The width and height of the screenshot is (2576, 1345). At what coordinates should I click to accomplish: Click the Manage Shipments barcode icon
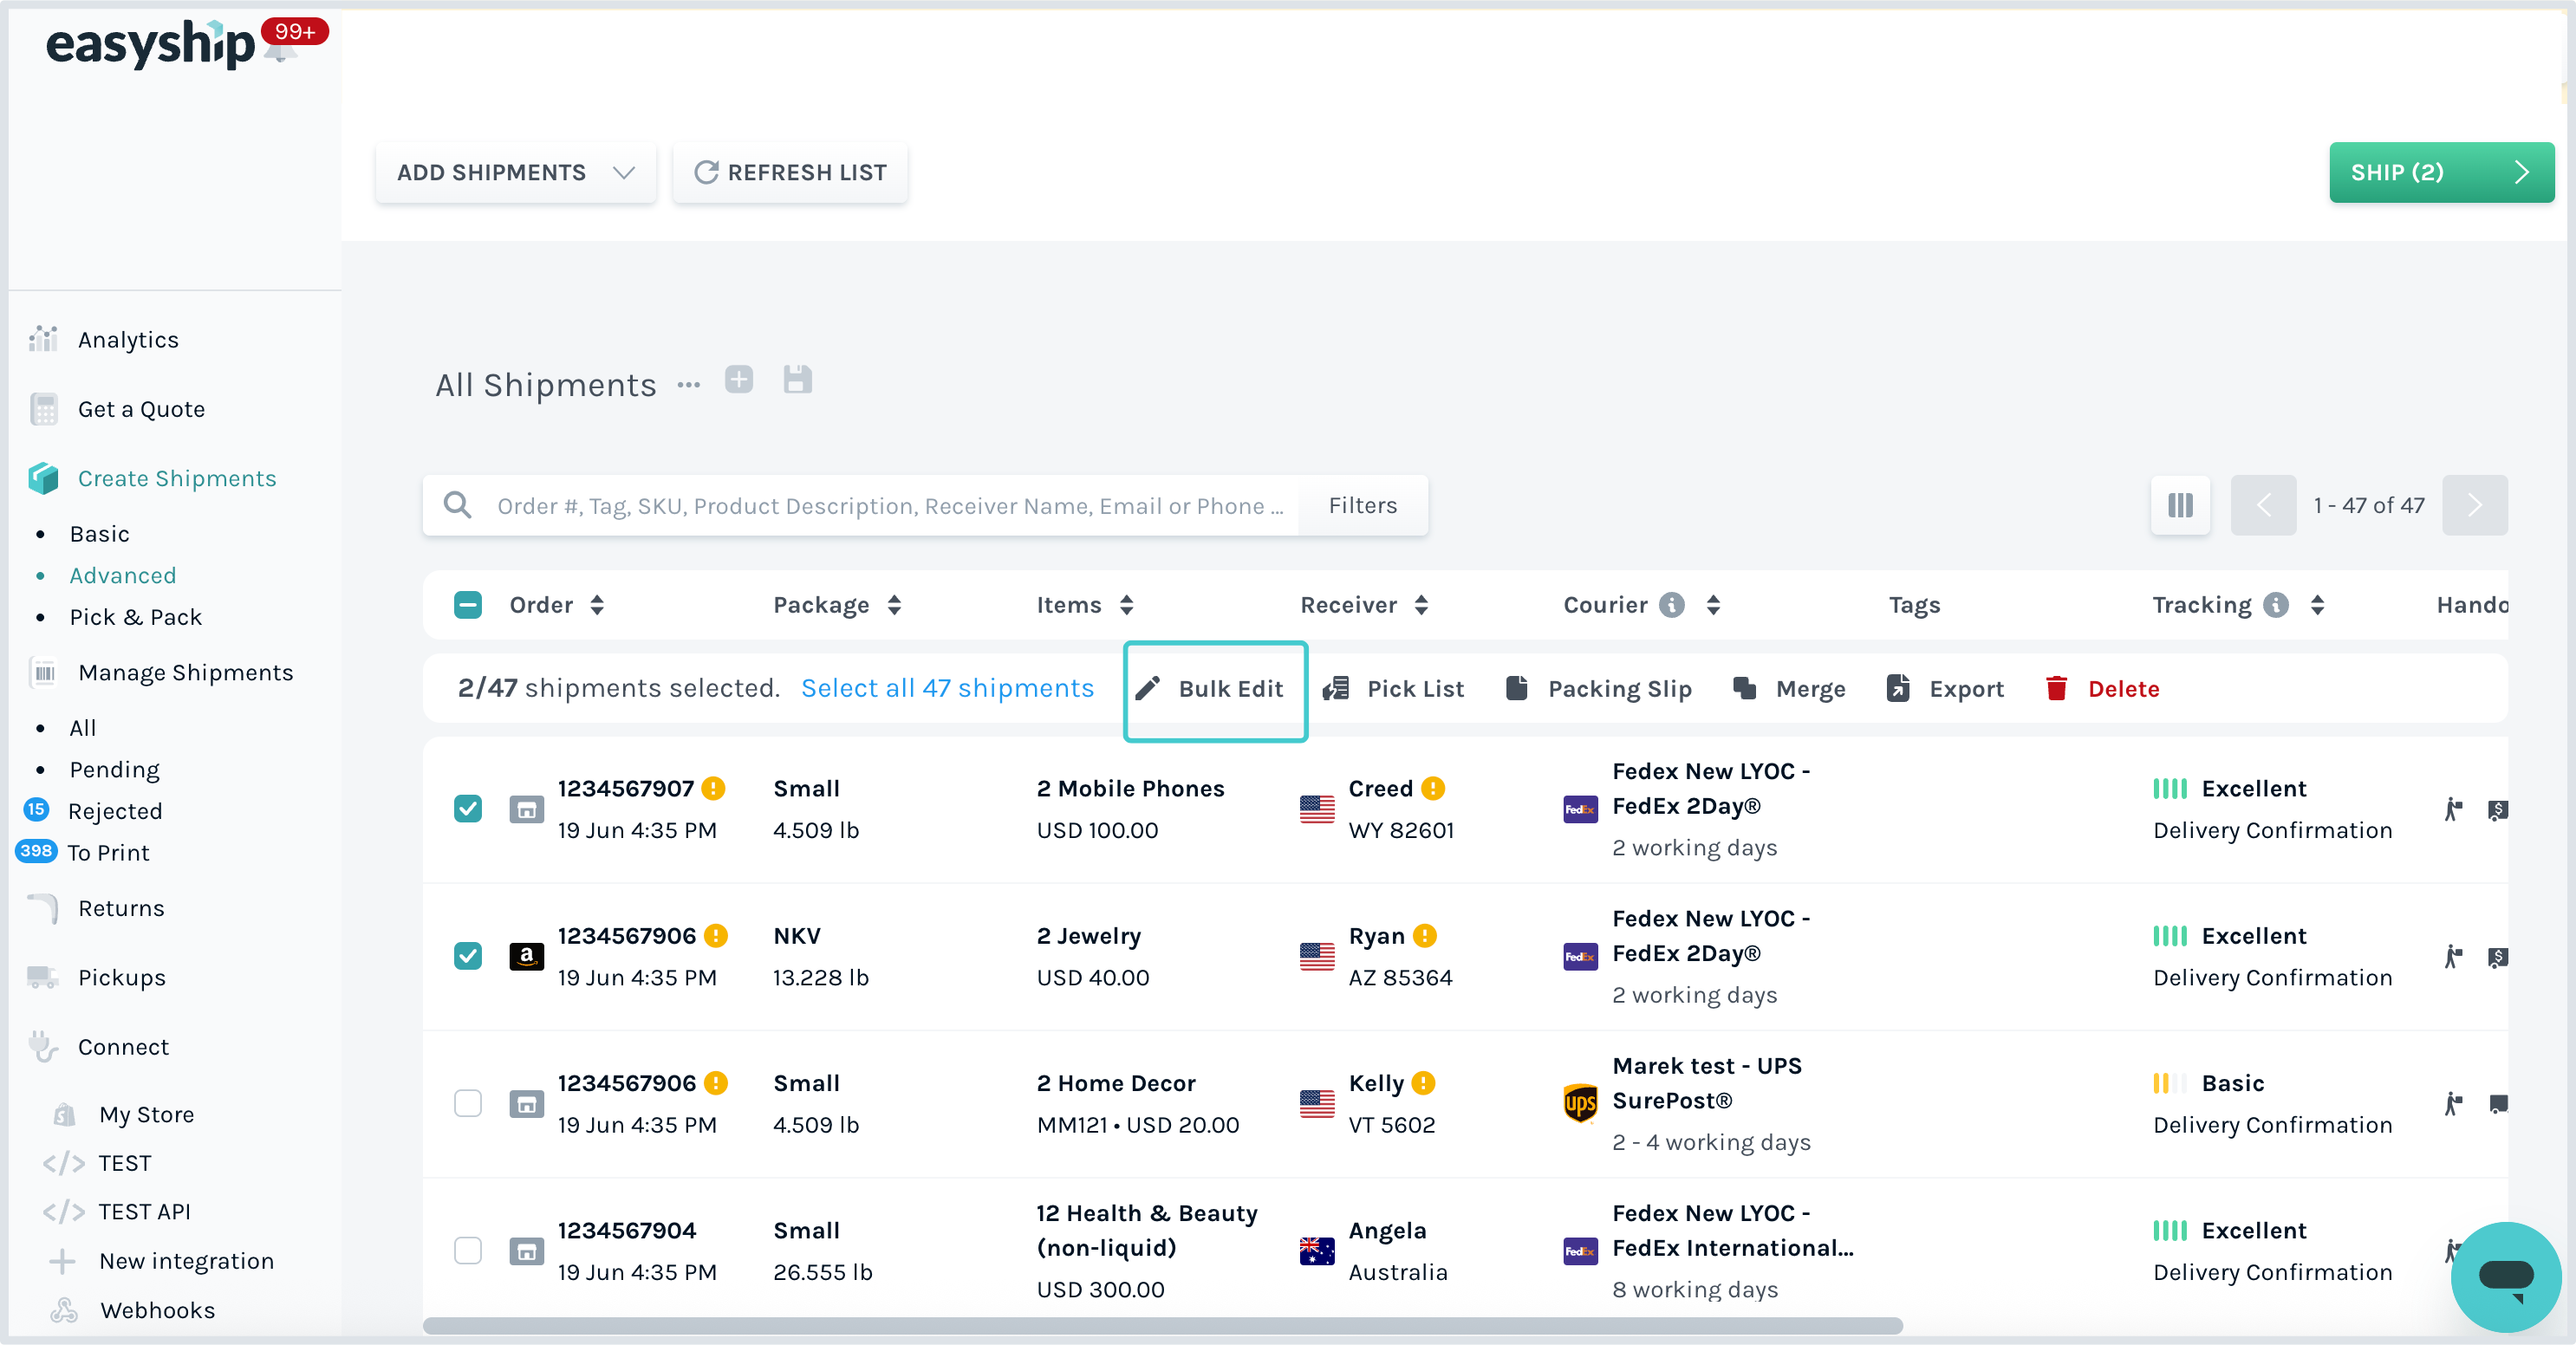[44, 673]
